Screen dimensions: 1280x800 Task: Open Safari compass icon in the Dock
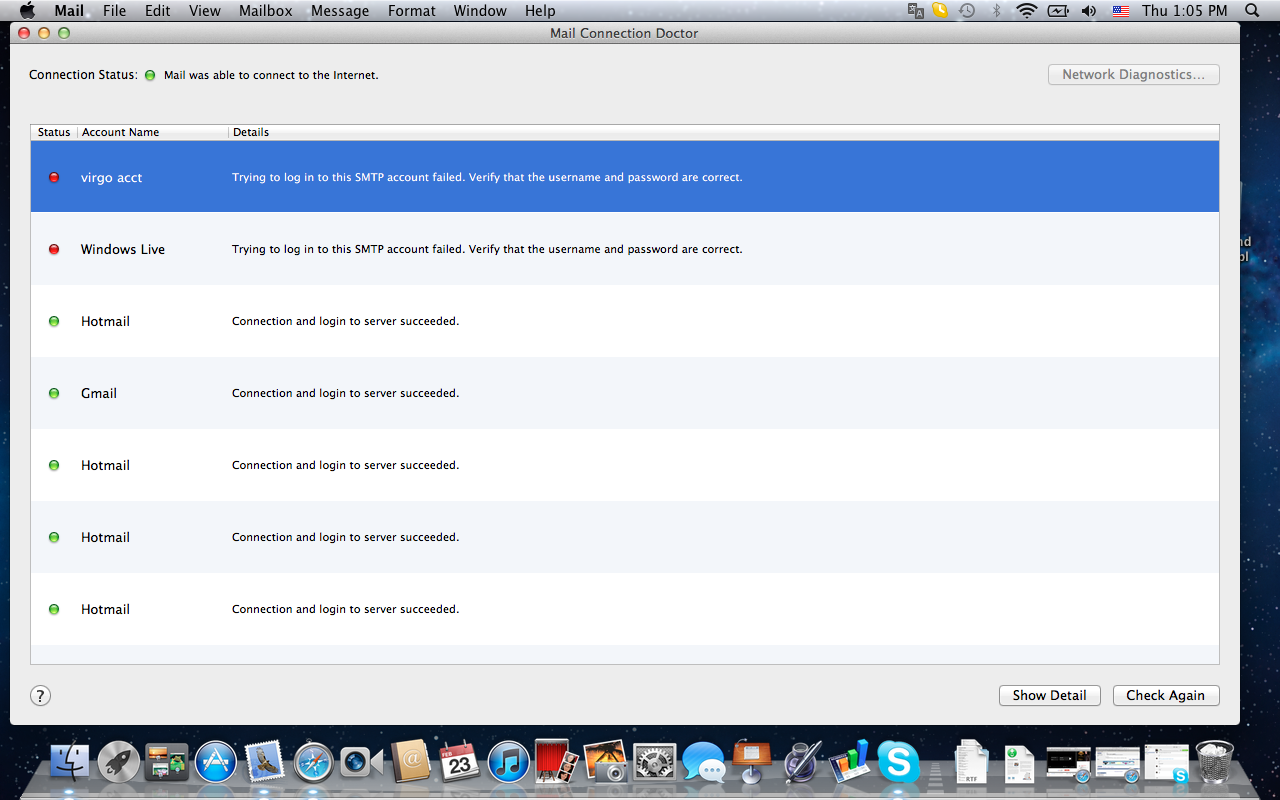[314, 763]
